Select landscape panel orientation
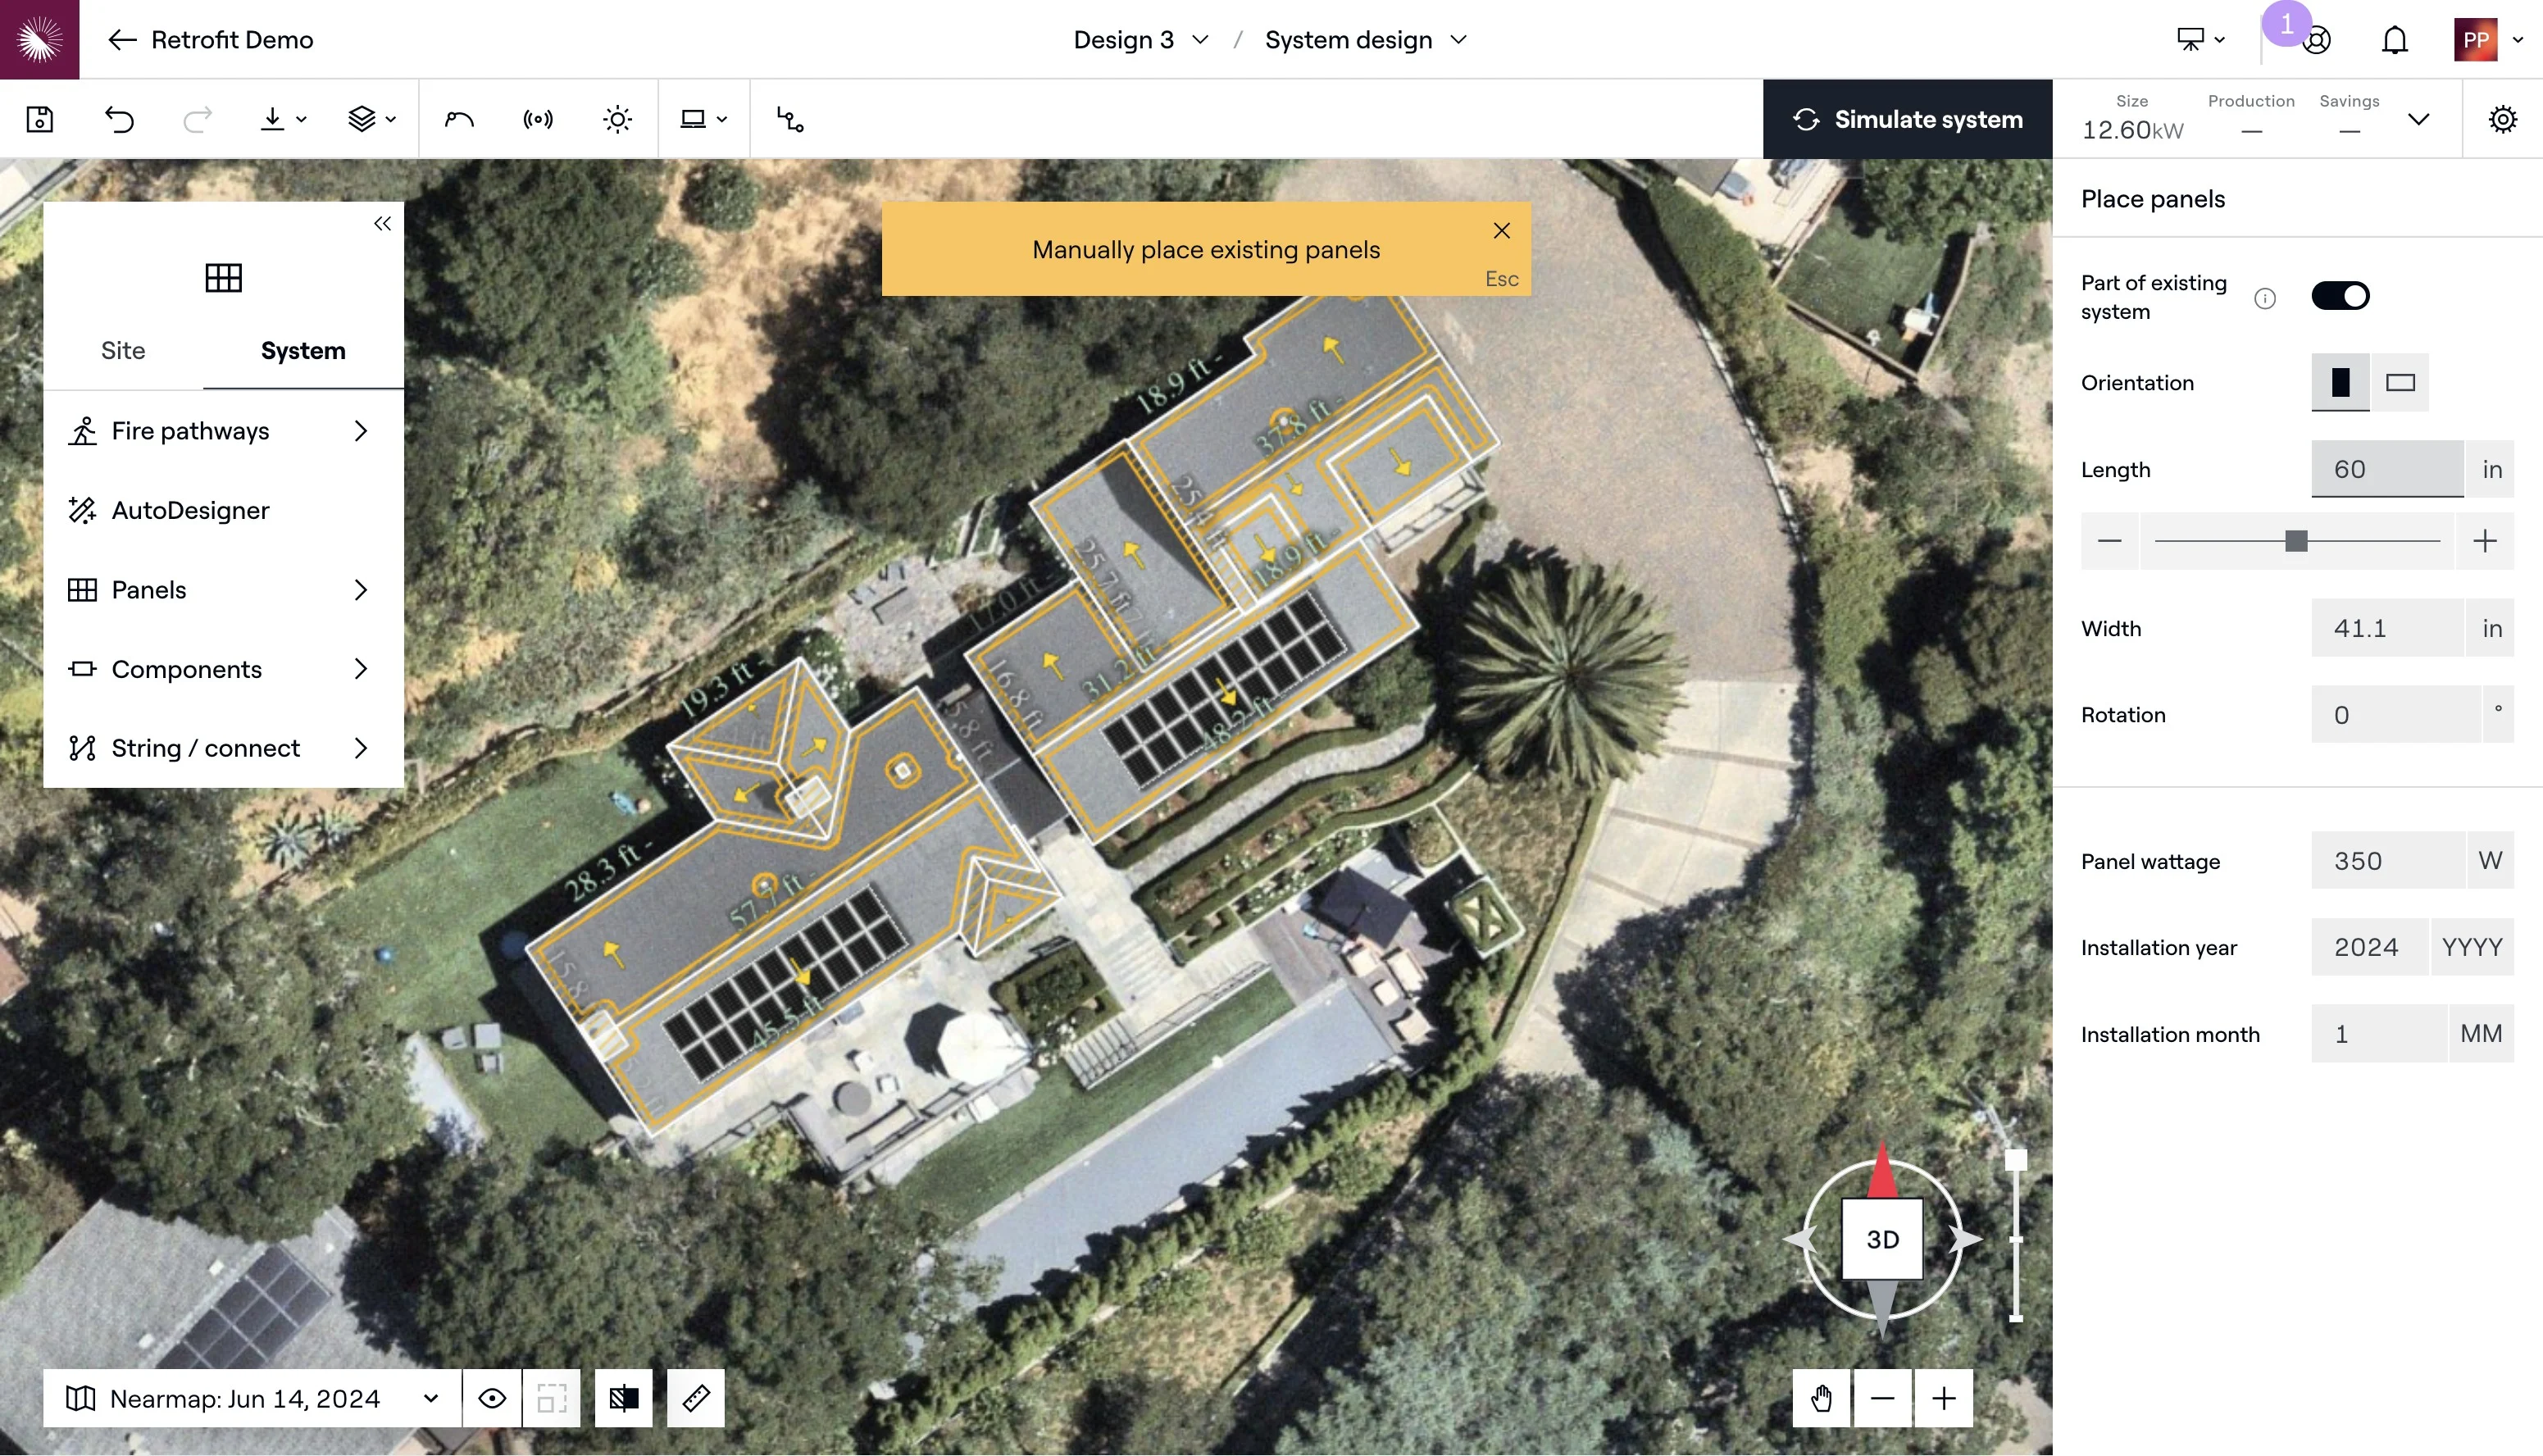The image size is (2543, 1456). (x=2400, y=382)
